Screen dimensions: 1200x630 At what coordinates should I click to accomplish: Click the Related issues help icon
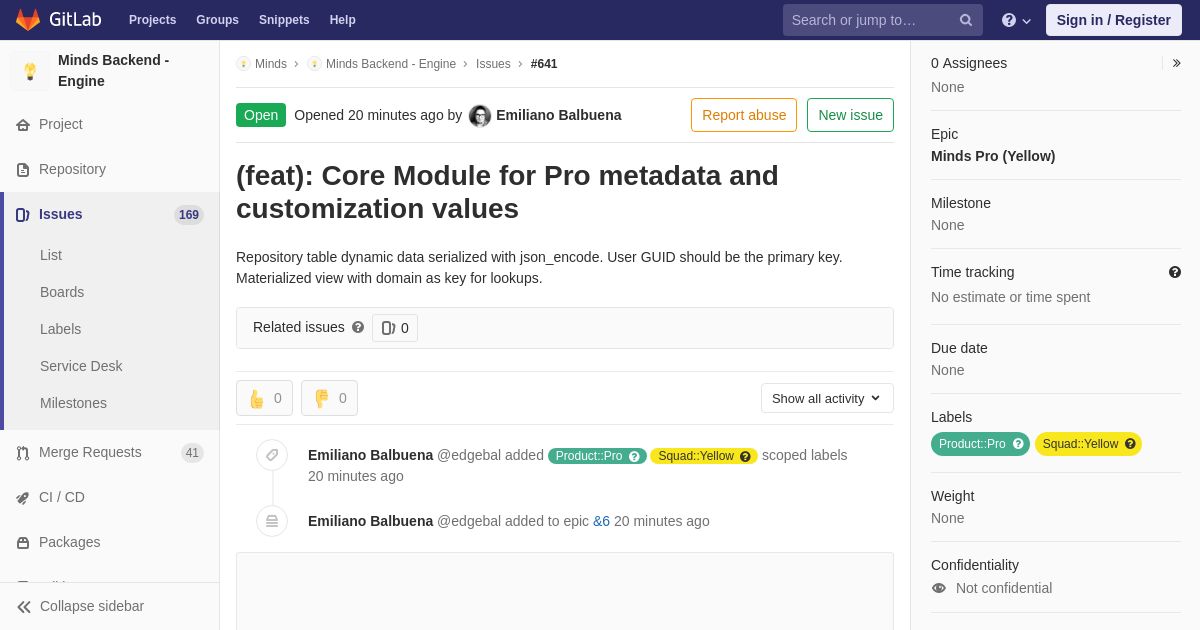(x=358, y=327)
